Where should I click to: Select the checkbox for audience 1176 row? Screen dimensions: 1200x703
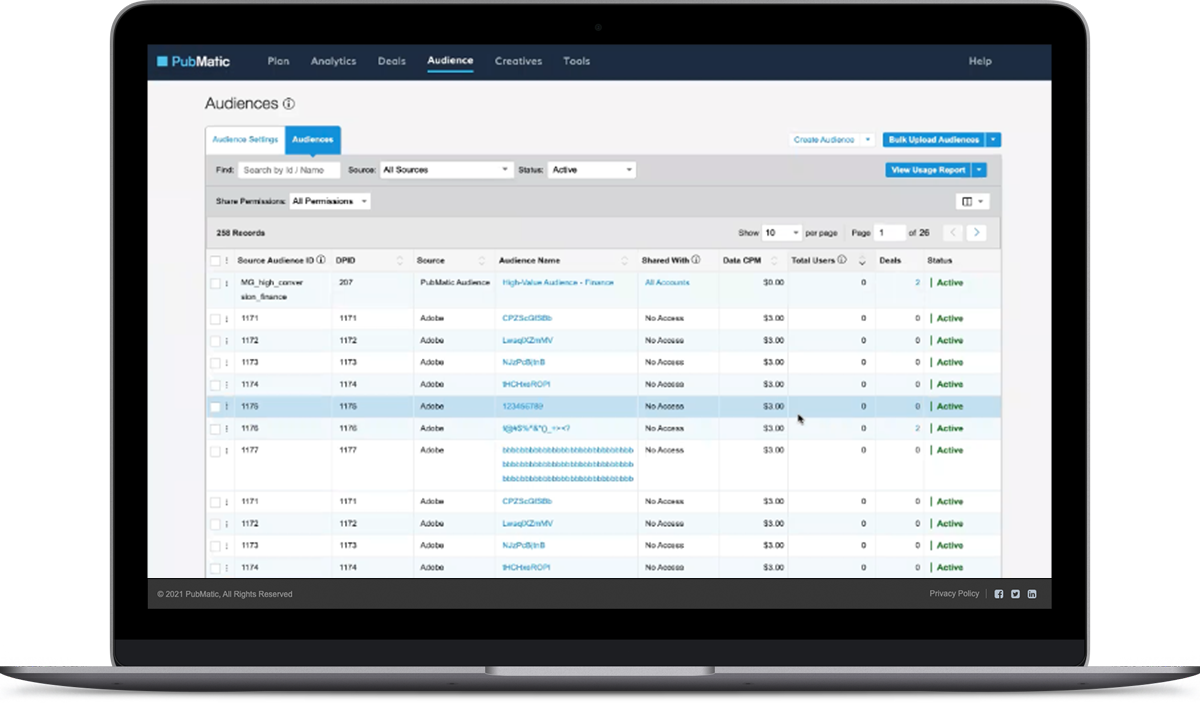point(215,429)
